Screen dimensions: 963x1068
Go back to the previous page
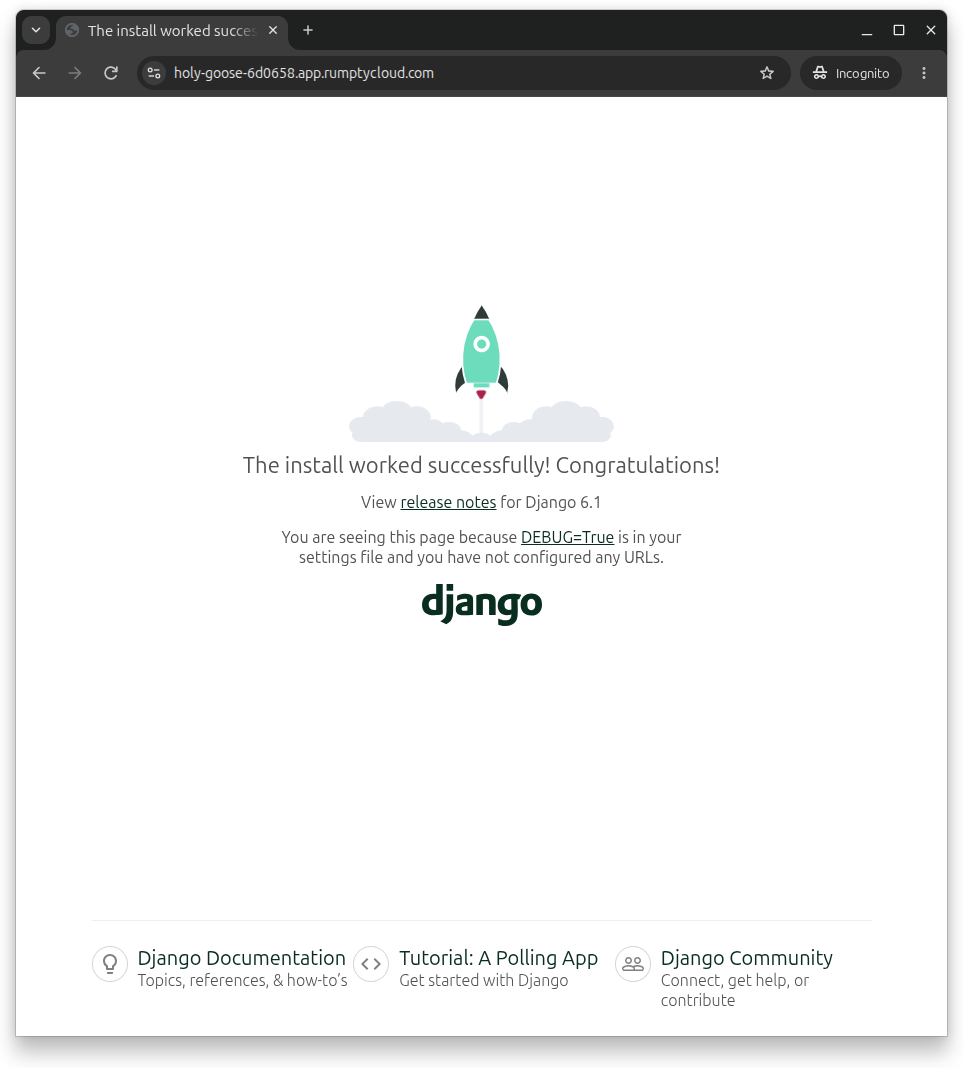(40, 73)
